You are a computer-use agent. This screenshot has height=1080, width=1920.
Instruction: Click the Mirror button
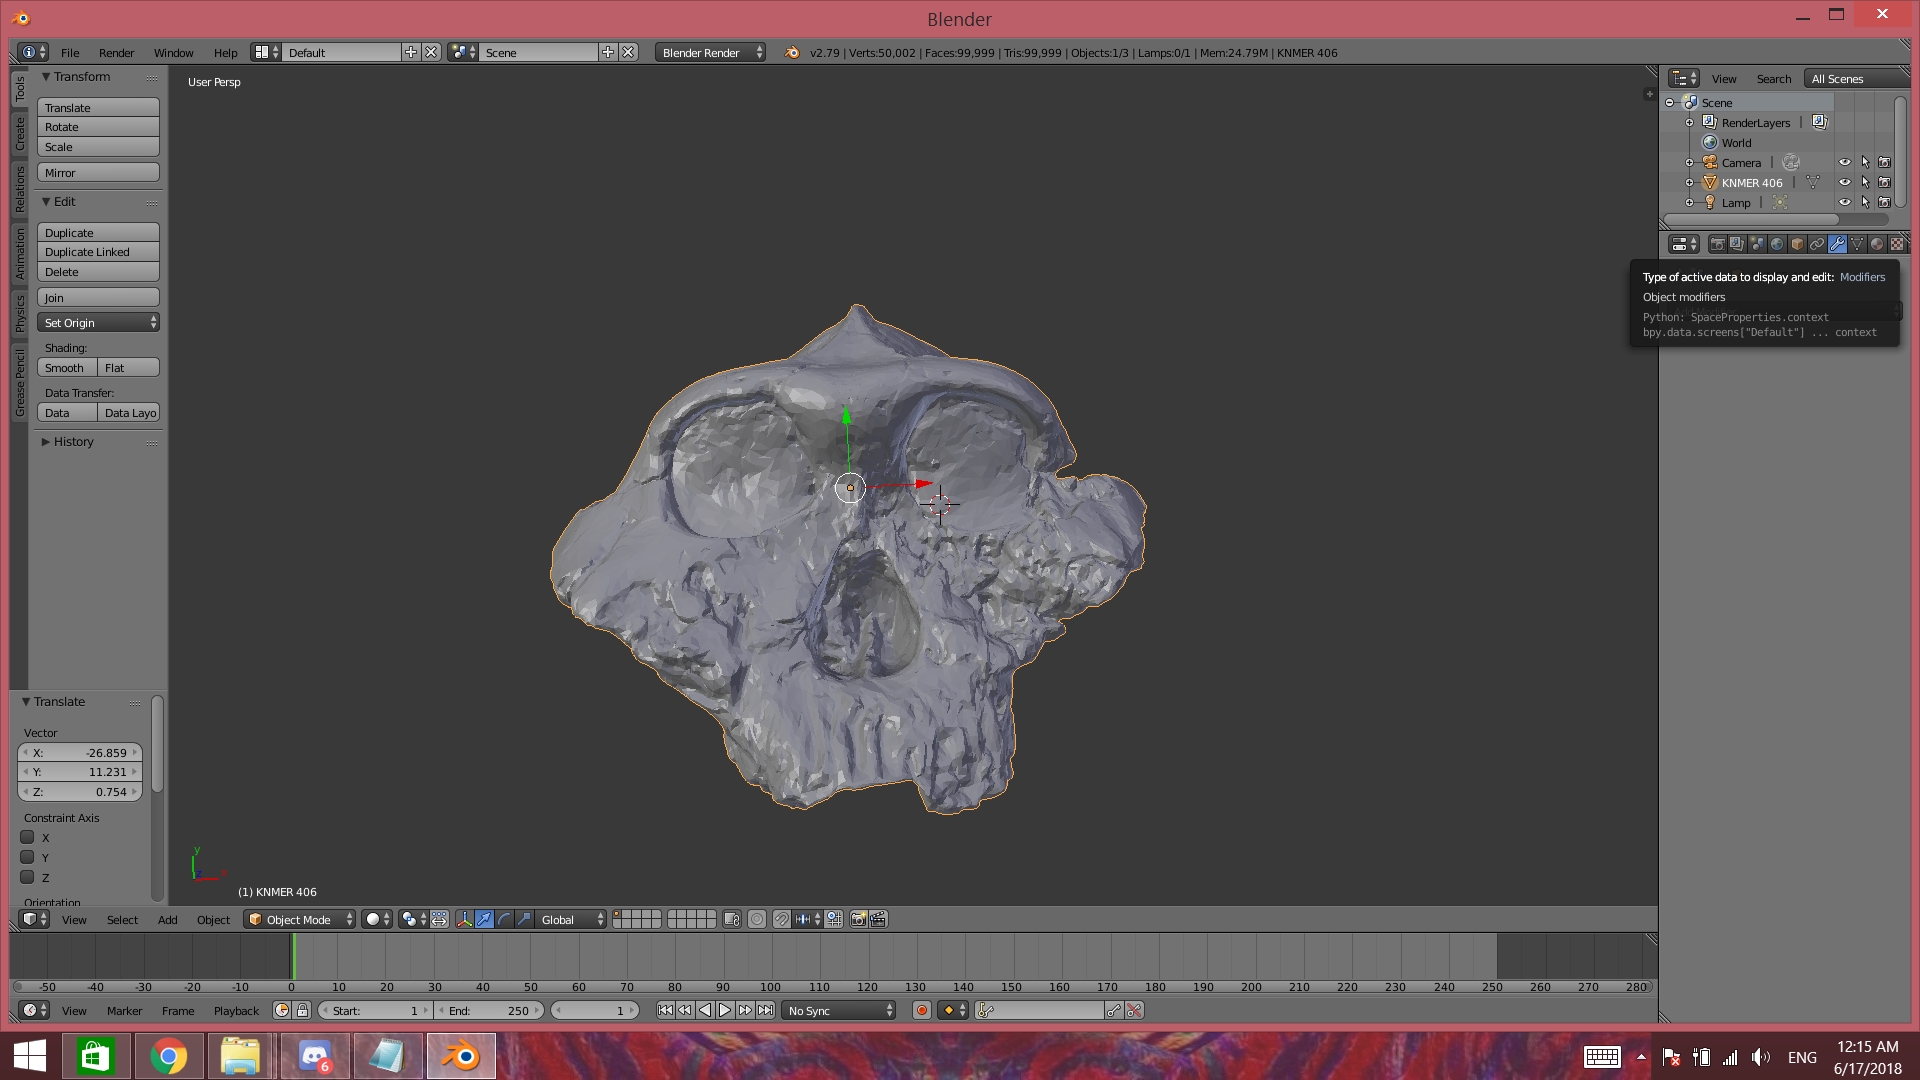(x=98, y=172)
